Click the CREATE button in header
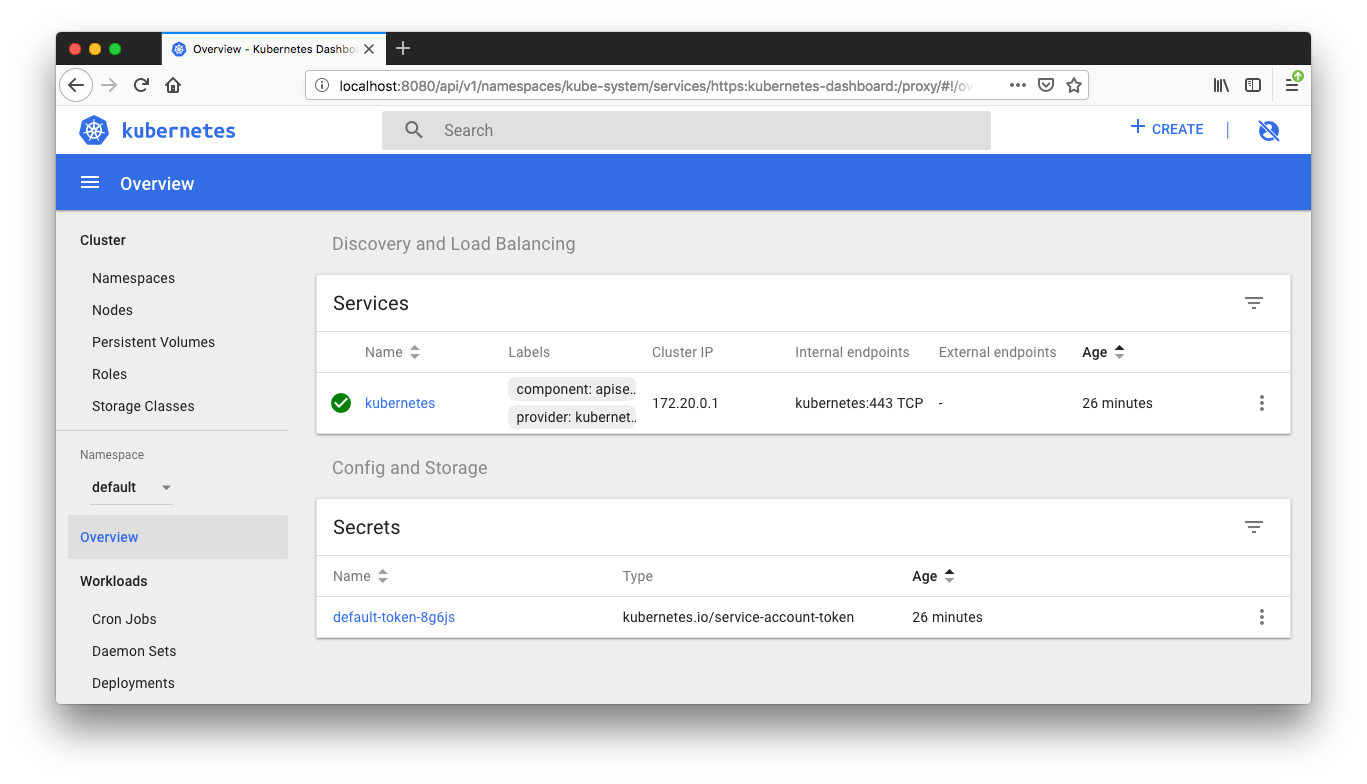Image resolution: width=1367 pixels, height=784 pixels. pyautogui.click(x=1167, y=129)
